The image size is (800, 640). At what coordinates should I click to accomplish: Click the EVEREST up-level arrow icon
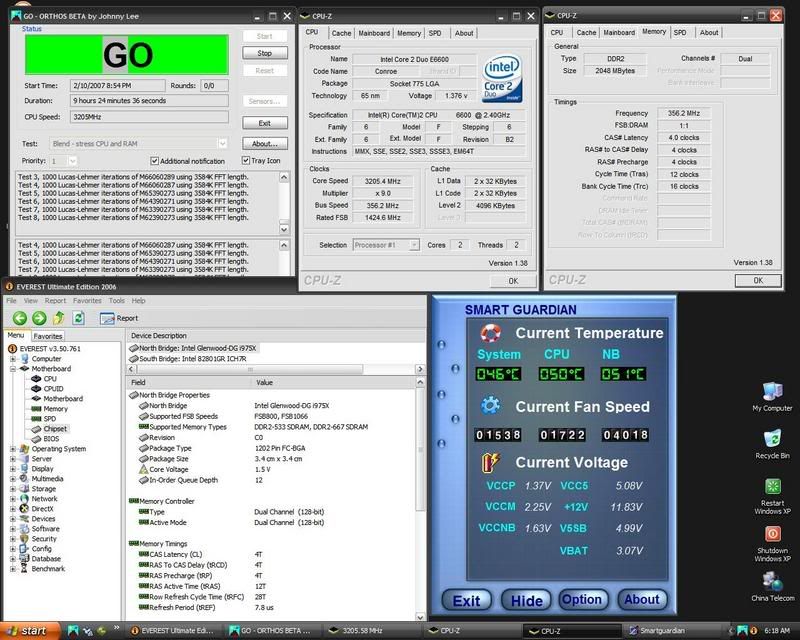point(60,318)
